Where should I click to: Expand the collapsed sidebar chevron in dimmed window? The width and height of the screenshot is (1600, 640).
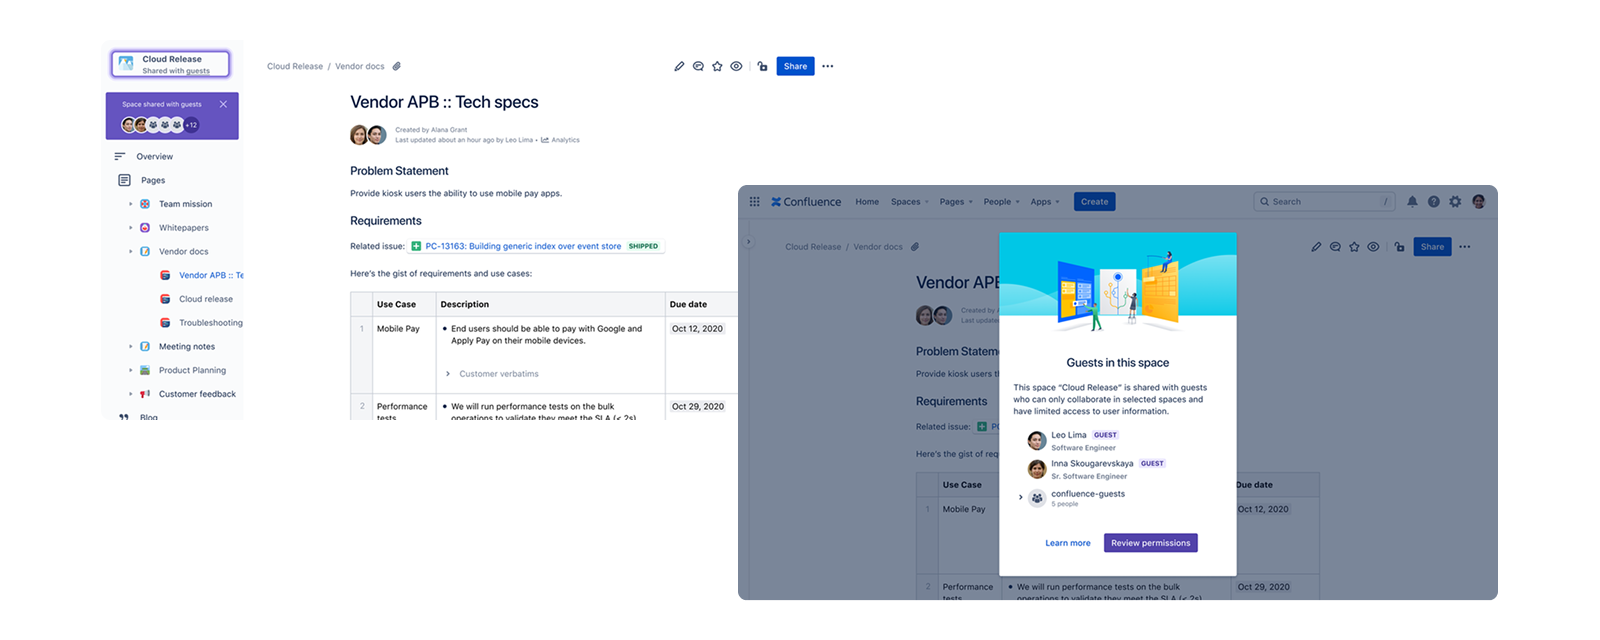click(x=748, y=242)
